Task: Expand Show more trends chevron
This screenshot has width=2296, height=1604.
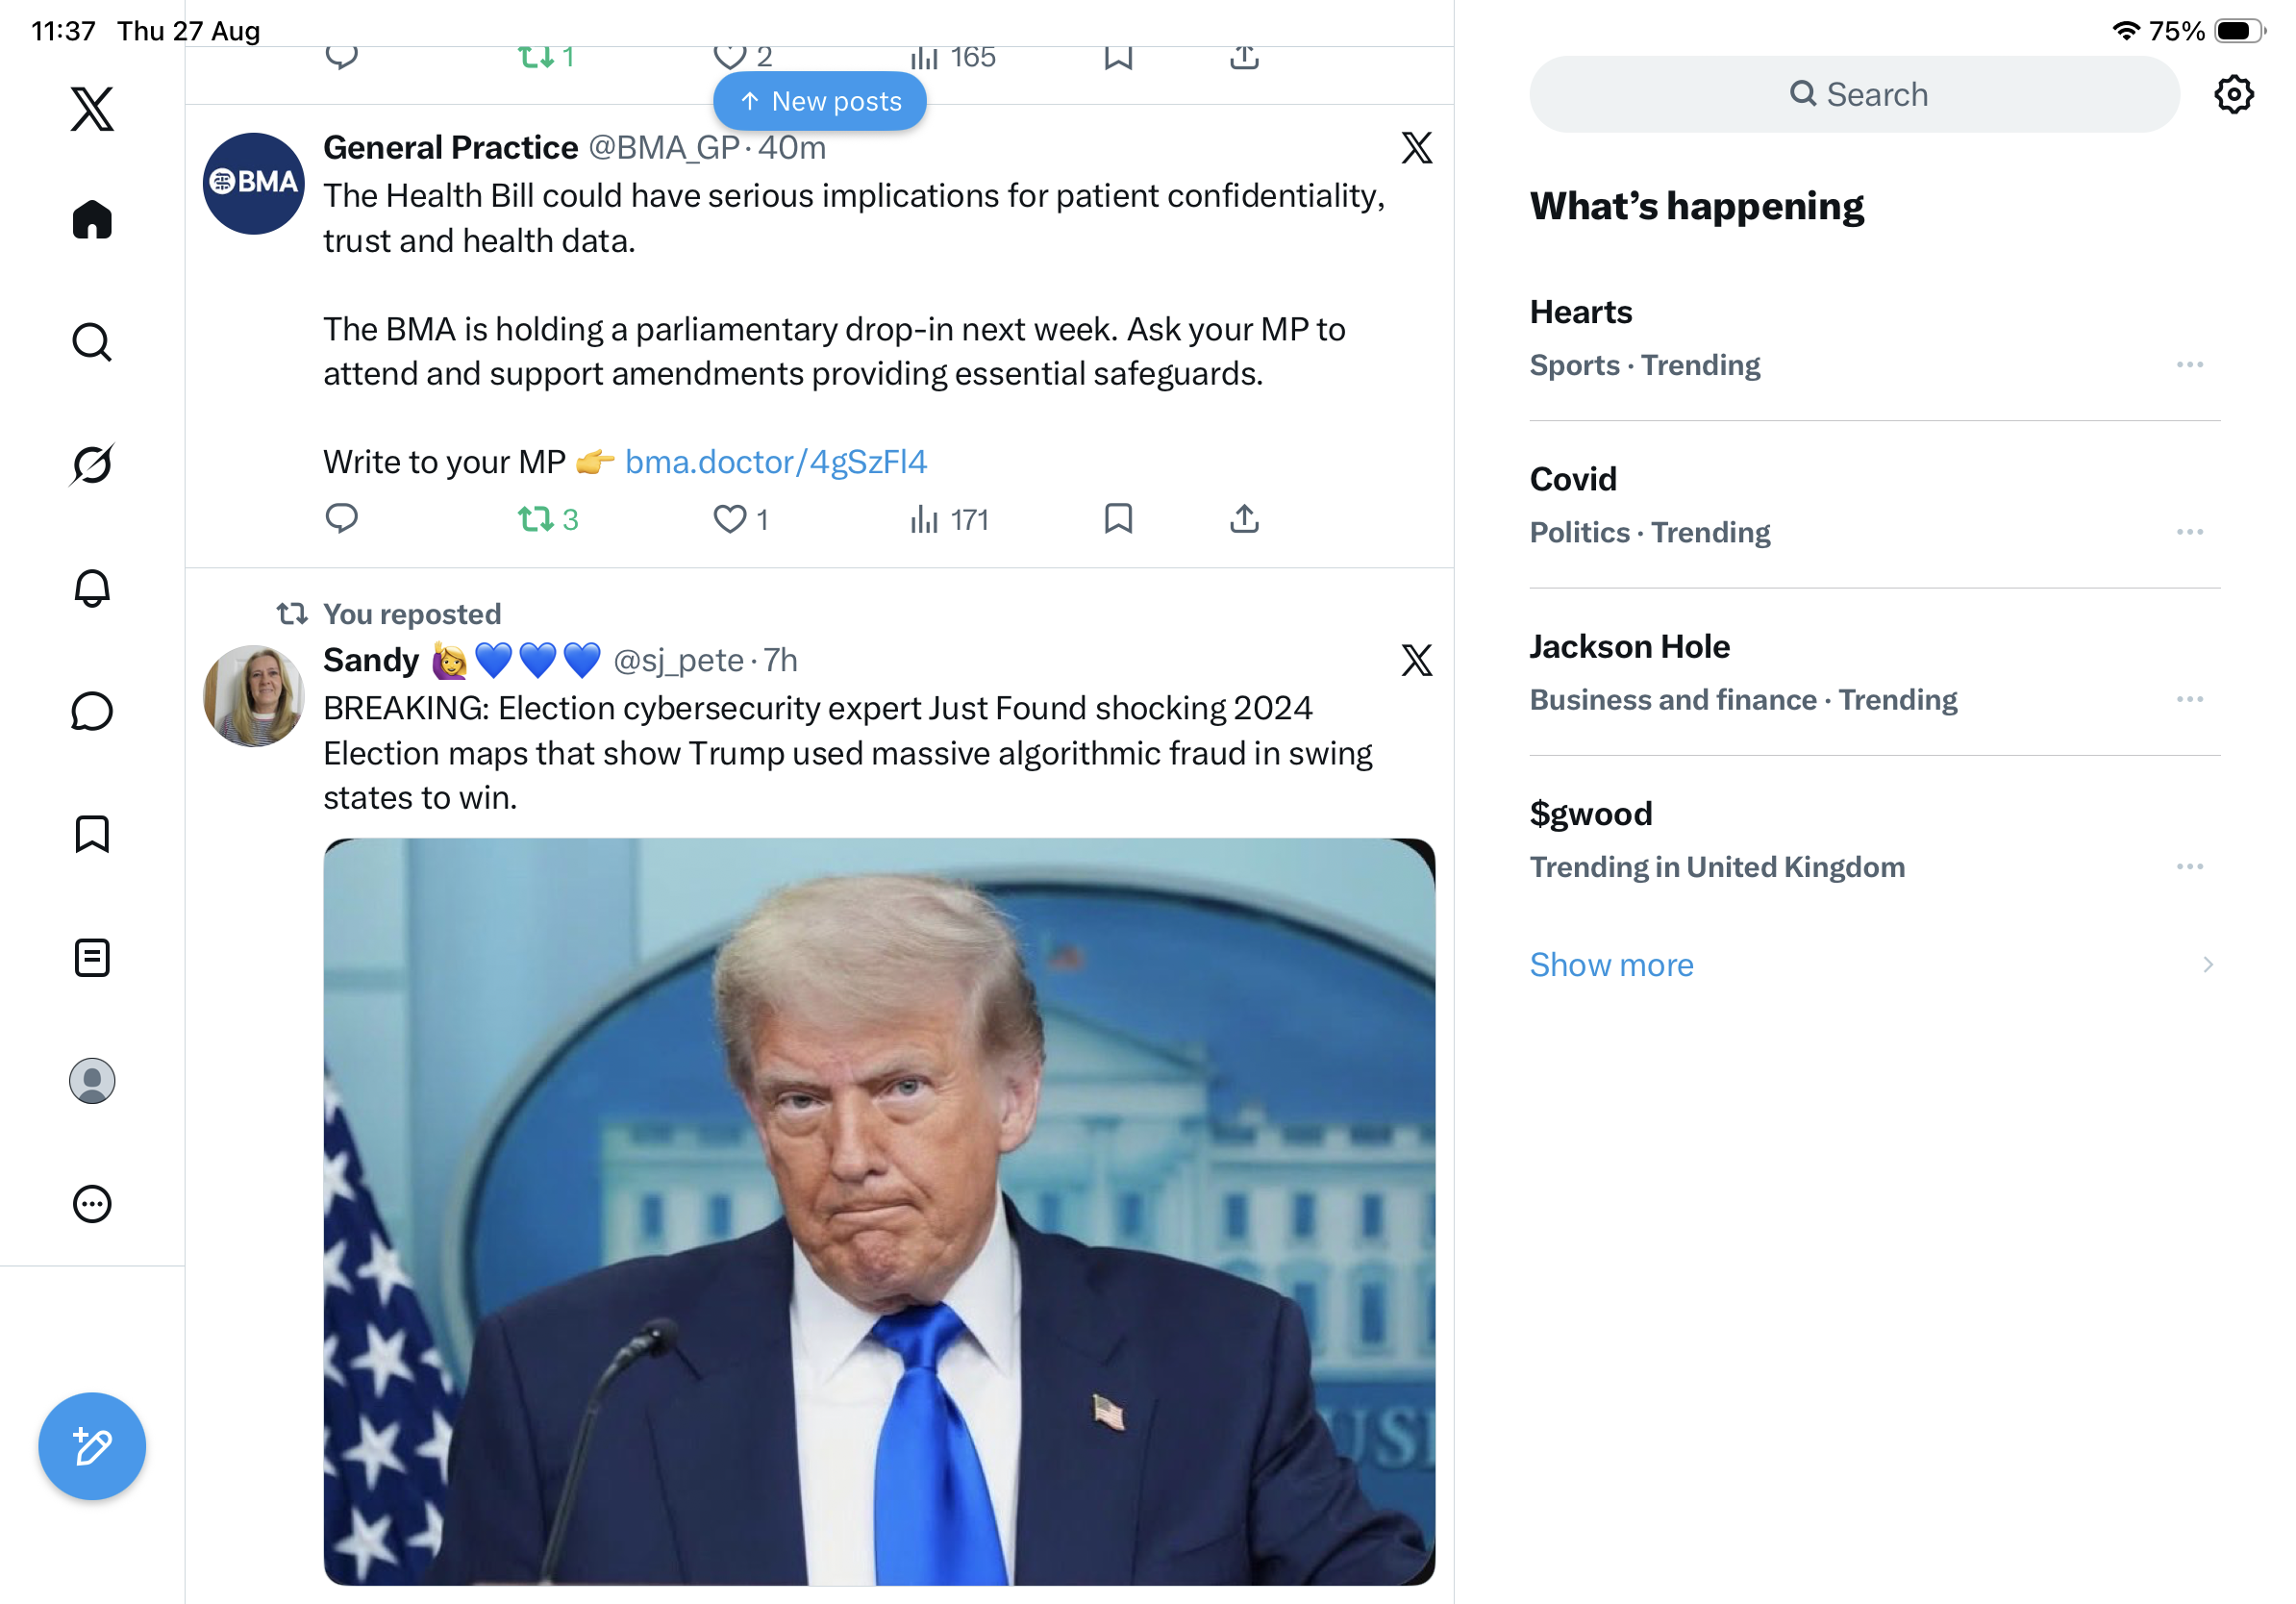Action: pyautogui.click(x=2207, y=965)
